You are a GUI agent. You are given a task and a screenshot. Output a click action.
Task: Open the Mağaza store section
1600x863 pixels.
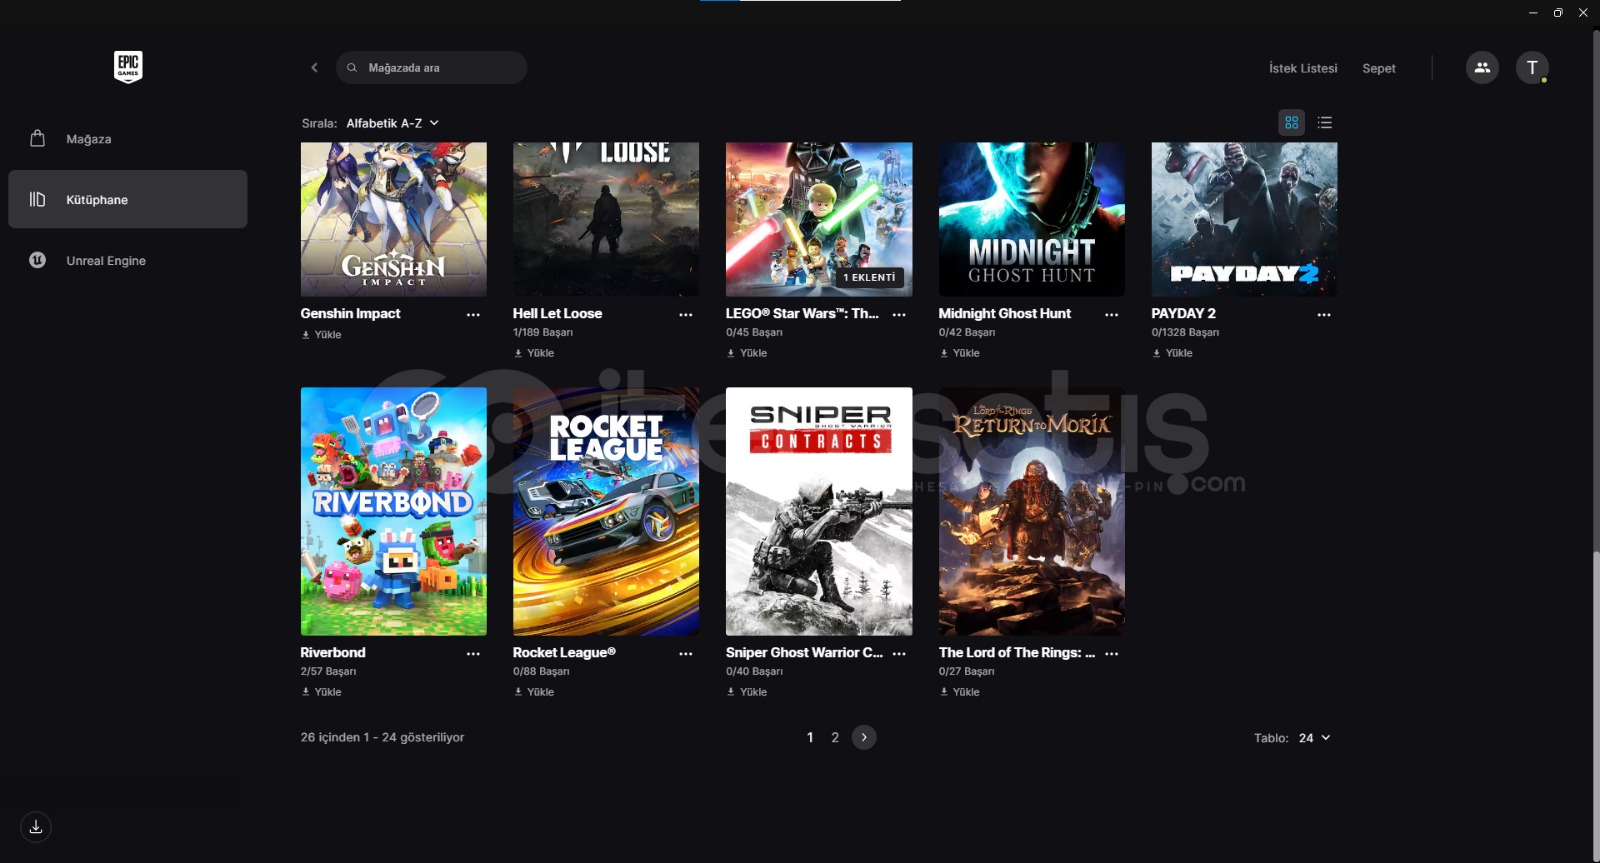[x=128, y=139]
